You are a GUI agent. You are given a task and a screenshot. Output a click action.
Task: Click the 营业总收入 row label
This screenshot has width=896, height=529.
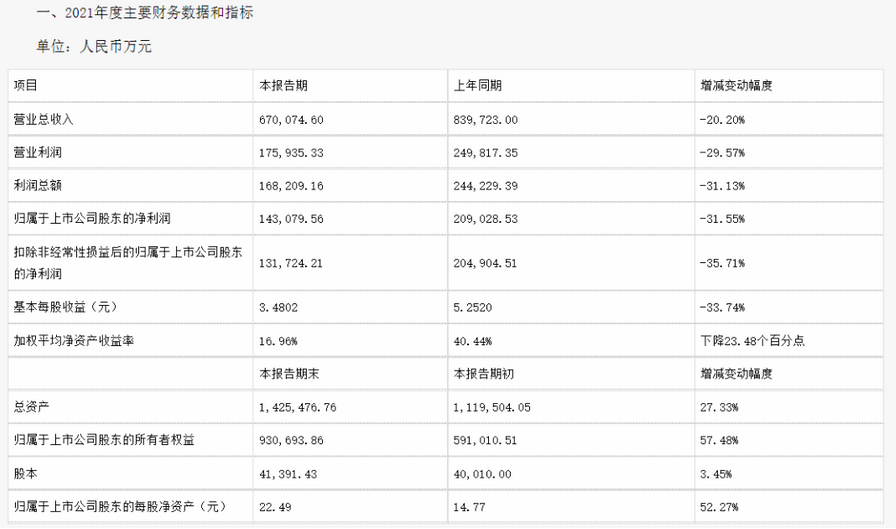click(x=43, y=119)
